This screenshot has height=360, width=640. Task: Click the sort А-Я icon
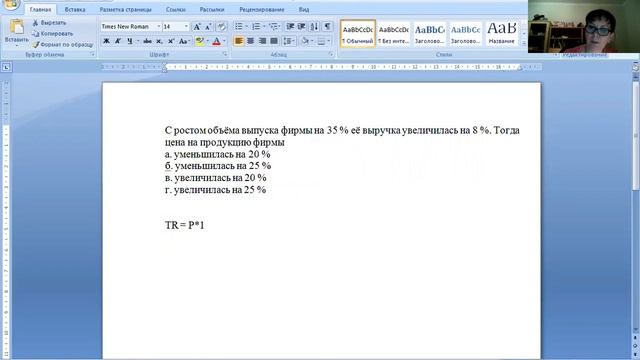[x=314, y=27]
